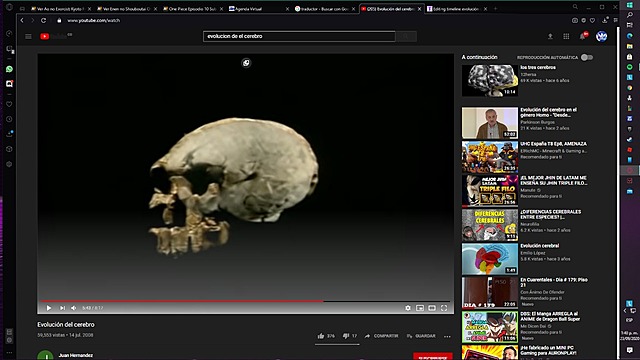Open the YouTube hamburger guide menu

pyautogui.click(x=28, y=36)
